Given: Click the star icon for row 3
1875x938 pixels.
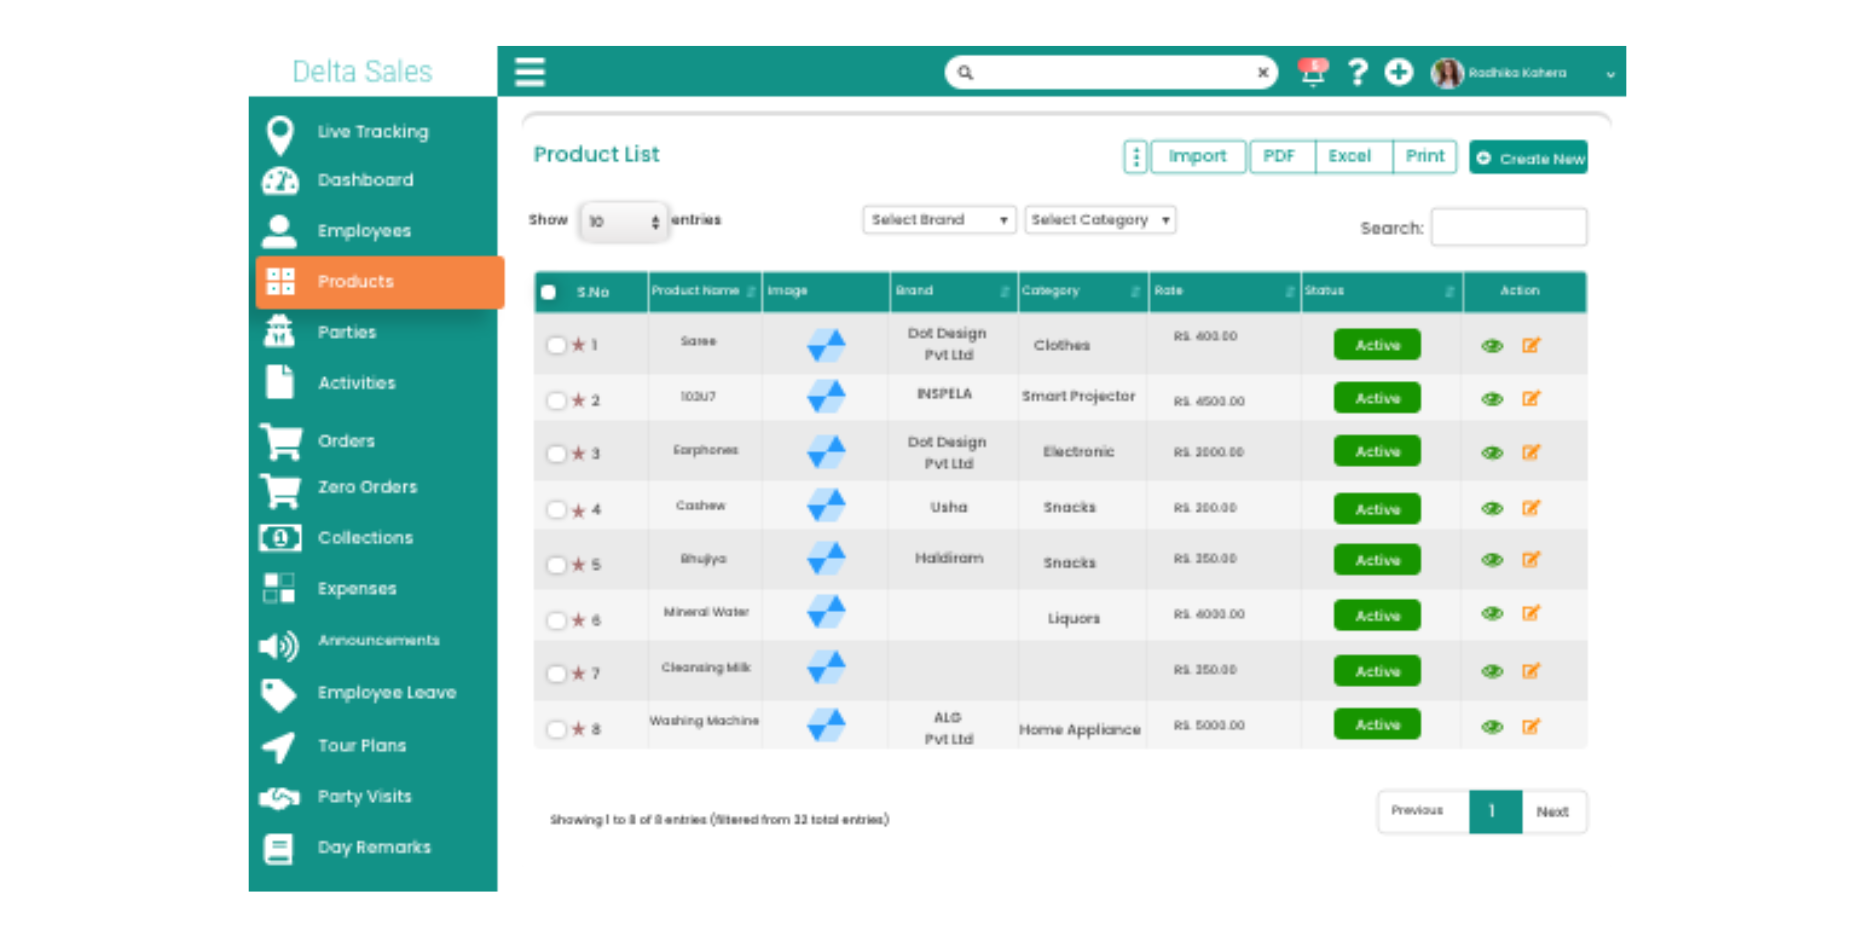Looking at the screenshot, I should (578, 453).
